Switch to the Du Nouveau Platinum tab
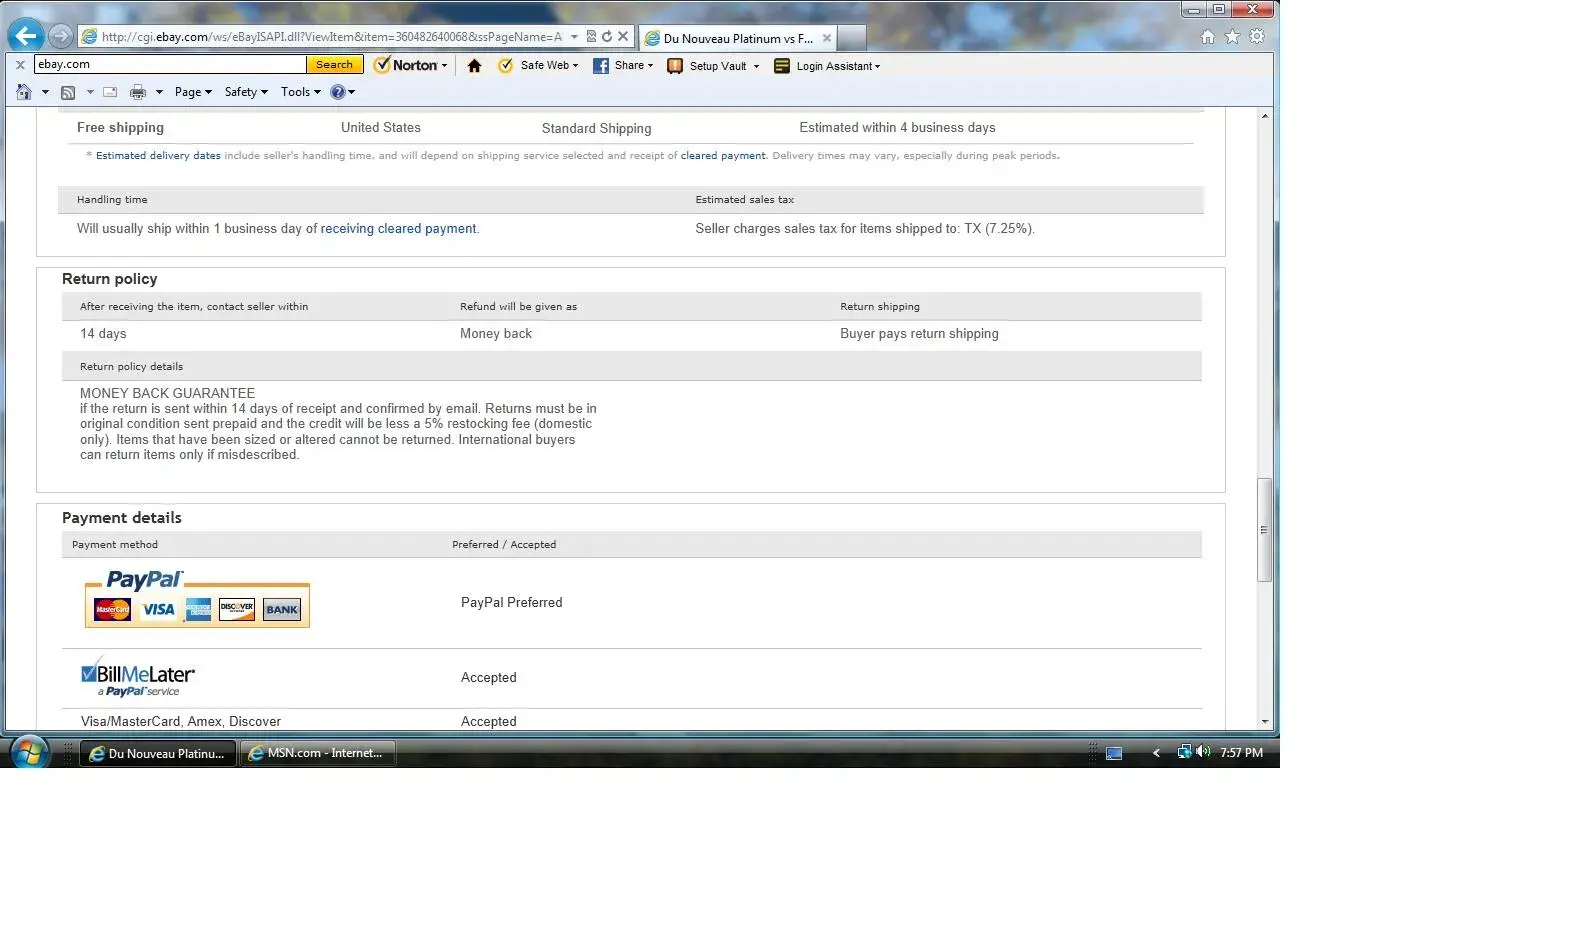This screenshot has height=948, width=1582. pyautogui.click(x=737, y=38)
